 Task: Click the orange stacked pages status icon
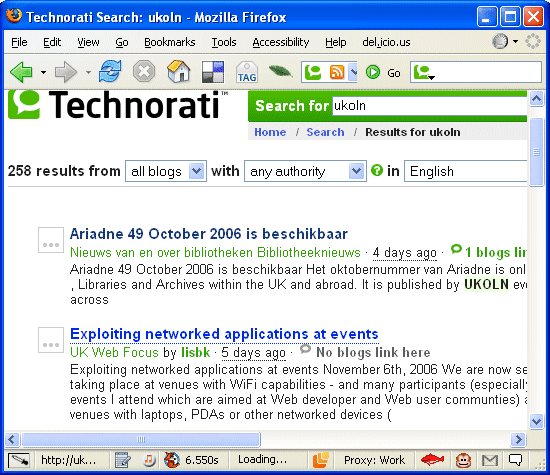321,460
